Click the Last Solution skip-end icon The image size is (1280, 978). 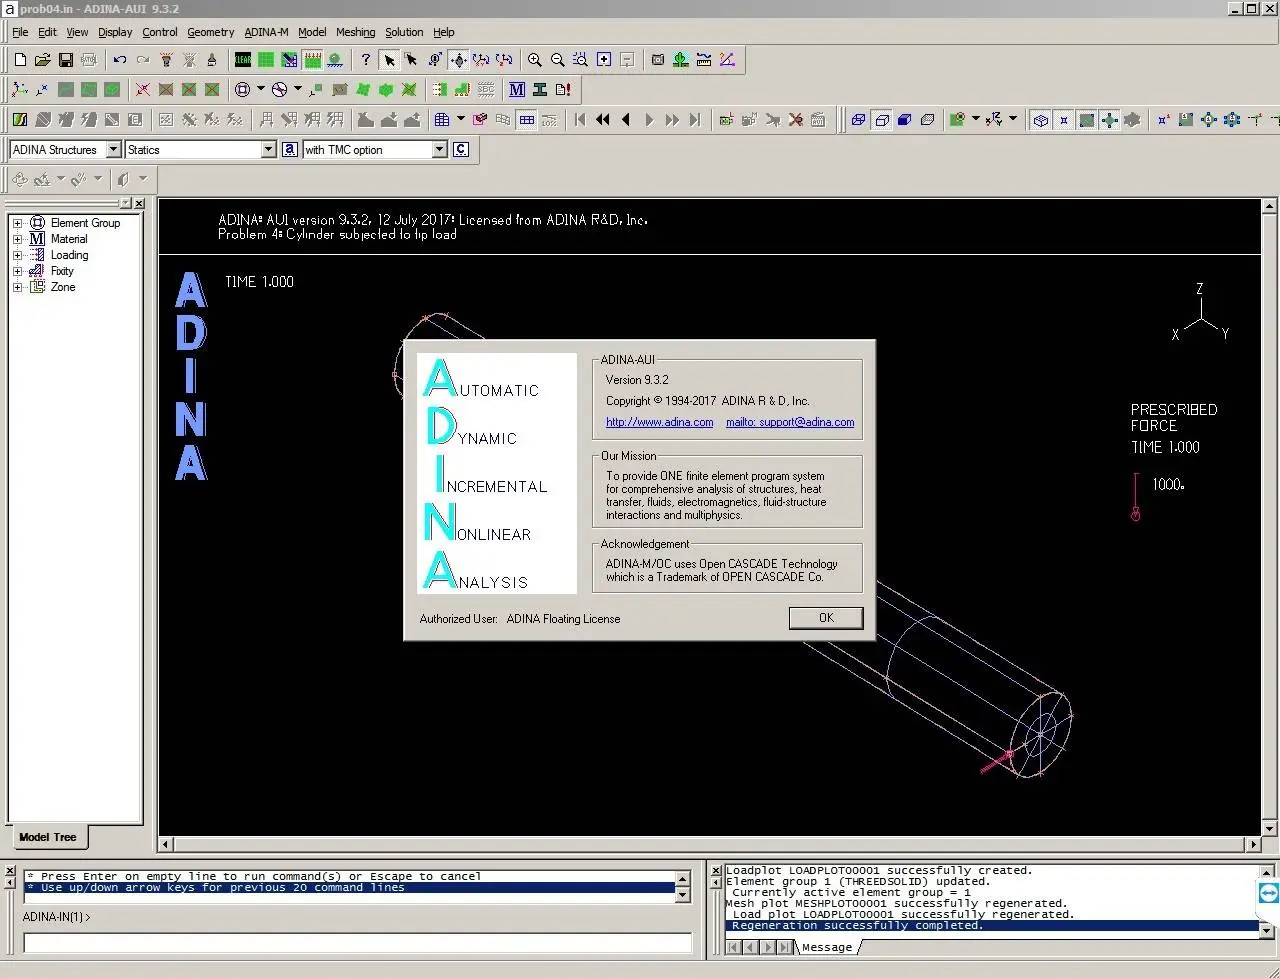(x=695, y=120)
